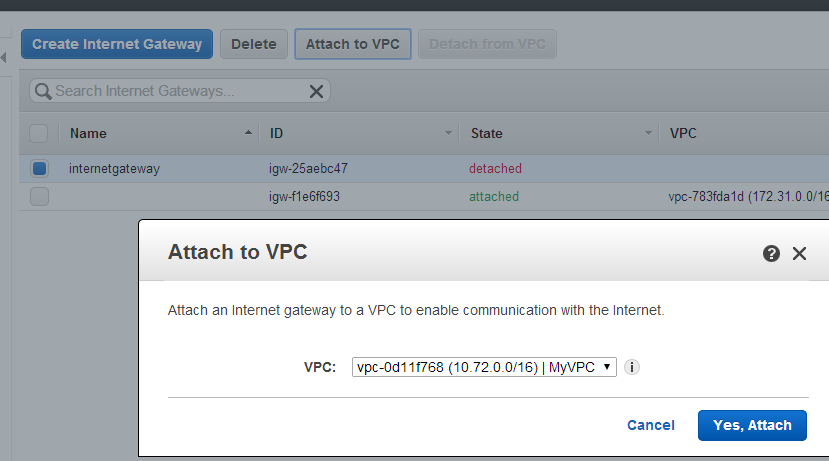This screenshot has width=829, height=461.
Task: Open the VPC selection dropdown
Action: click(x=484, y=367)
